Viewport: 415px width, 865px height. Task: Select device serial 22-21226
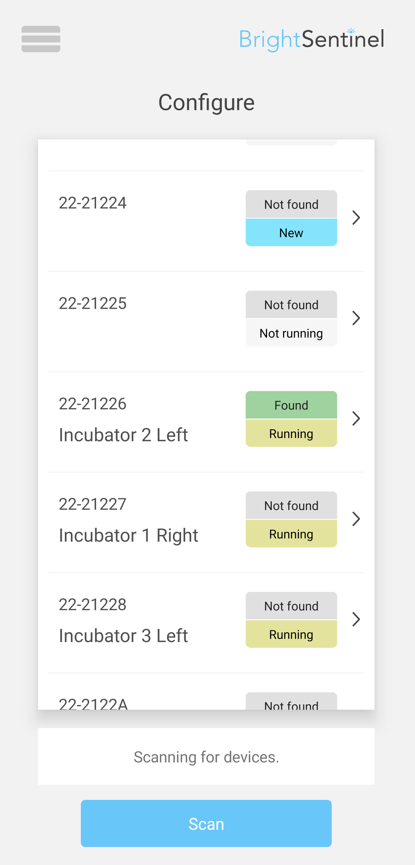93,404
